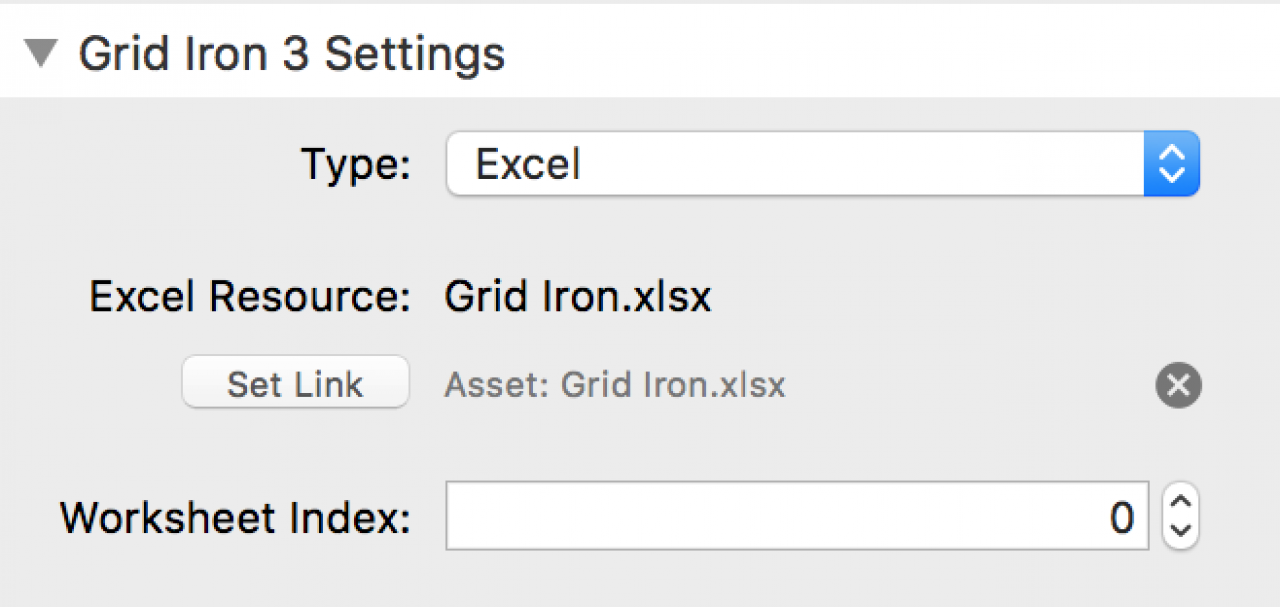Click the Worksheet Index: label

tap(236, 518)
